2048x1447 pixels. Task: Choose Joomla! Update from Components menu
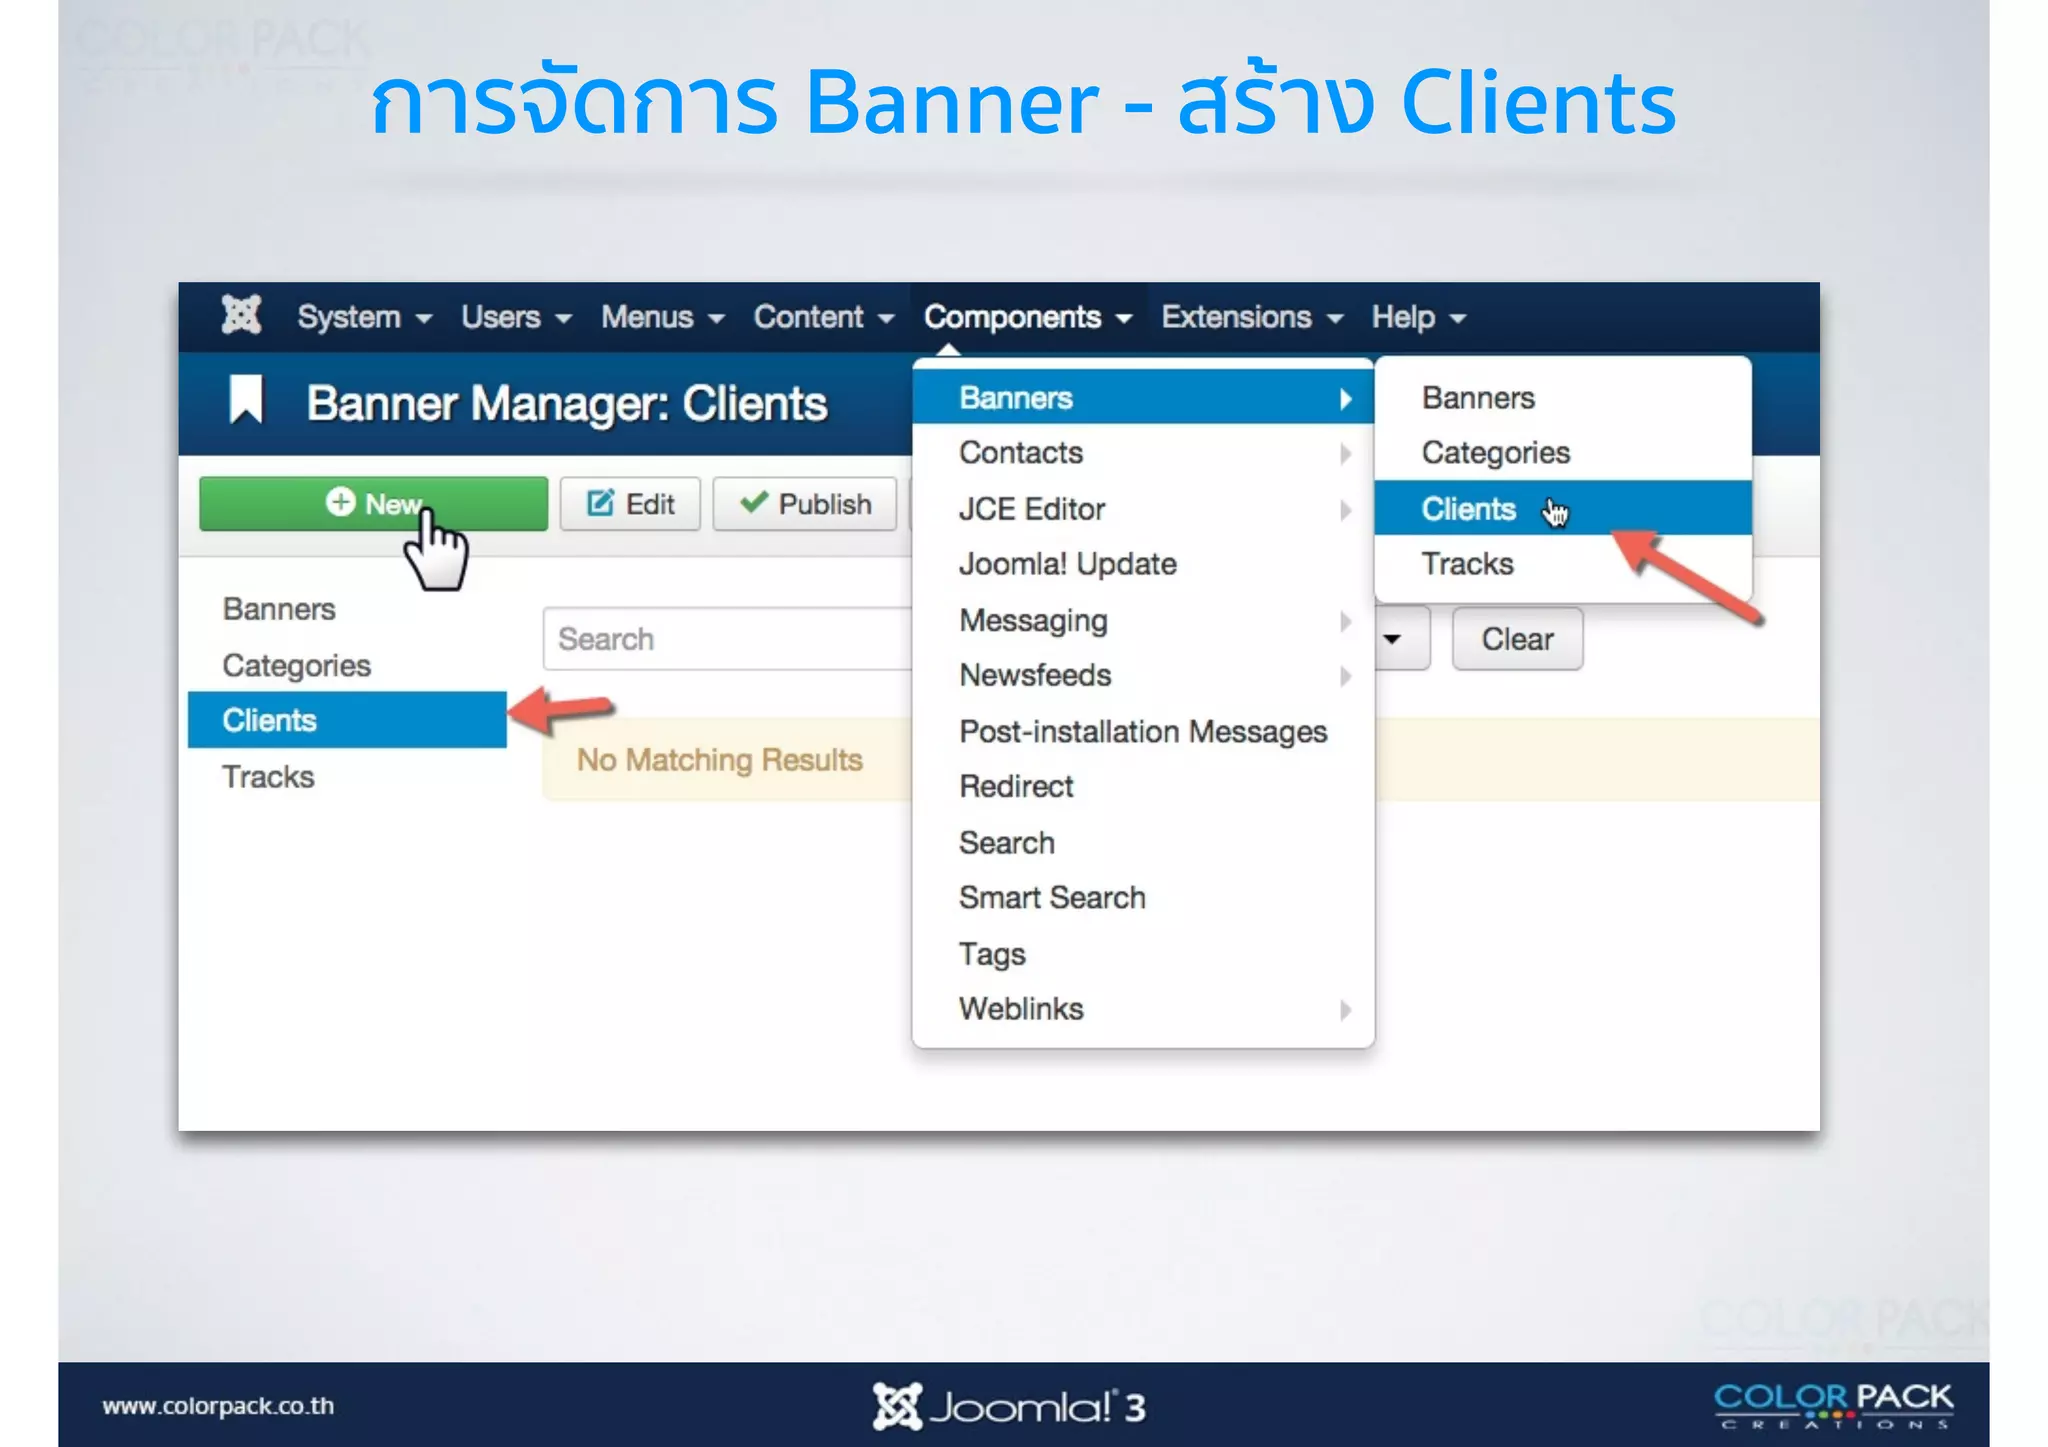[1143, 564]
